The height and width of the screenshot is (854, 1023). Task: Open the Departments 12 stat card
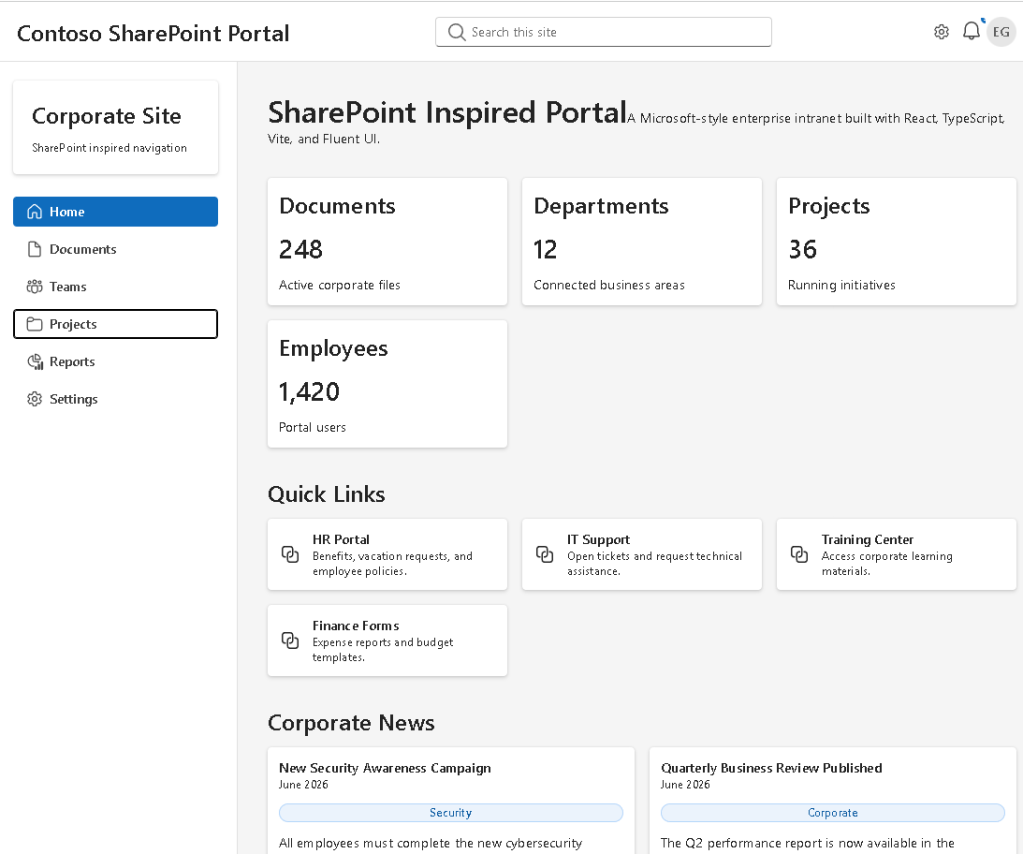coord(642,241)
